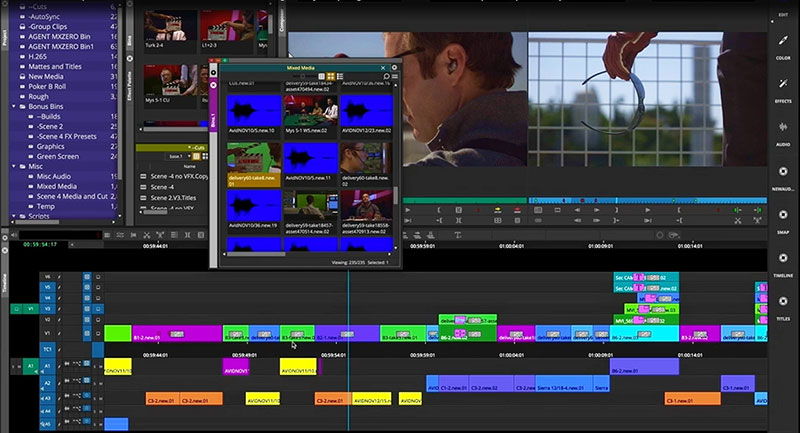Screen dimensions: 800x433
Task: Step one frame backward in record monitor
Action: (577, 210)
